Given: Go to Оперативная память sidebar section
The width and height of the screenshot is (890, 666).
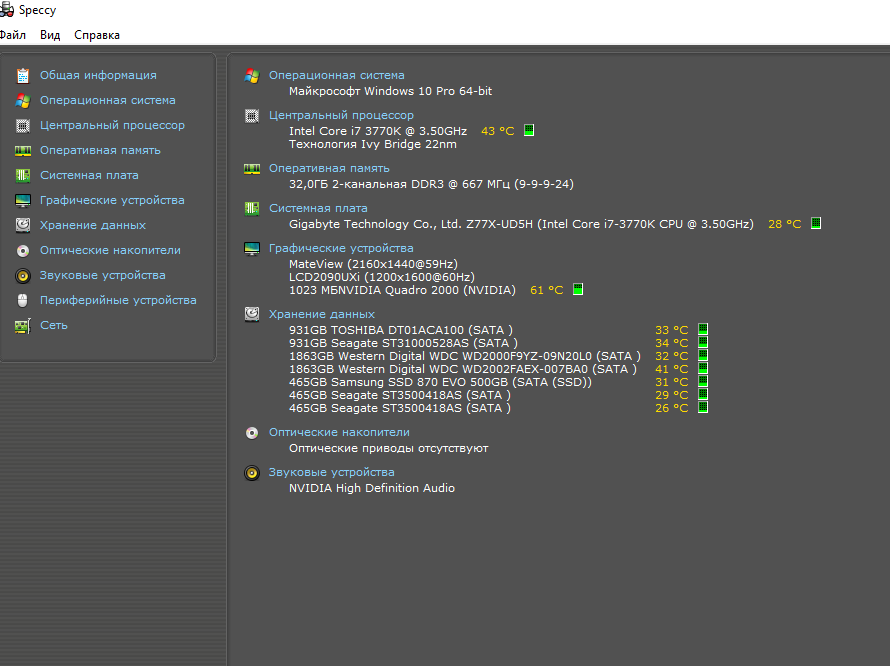Looking at the screenshot, I should (100, 150).
